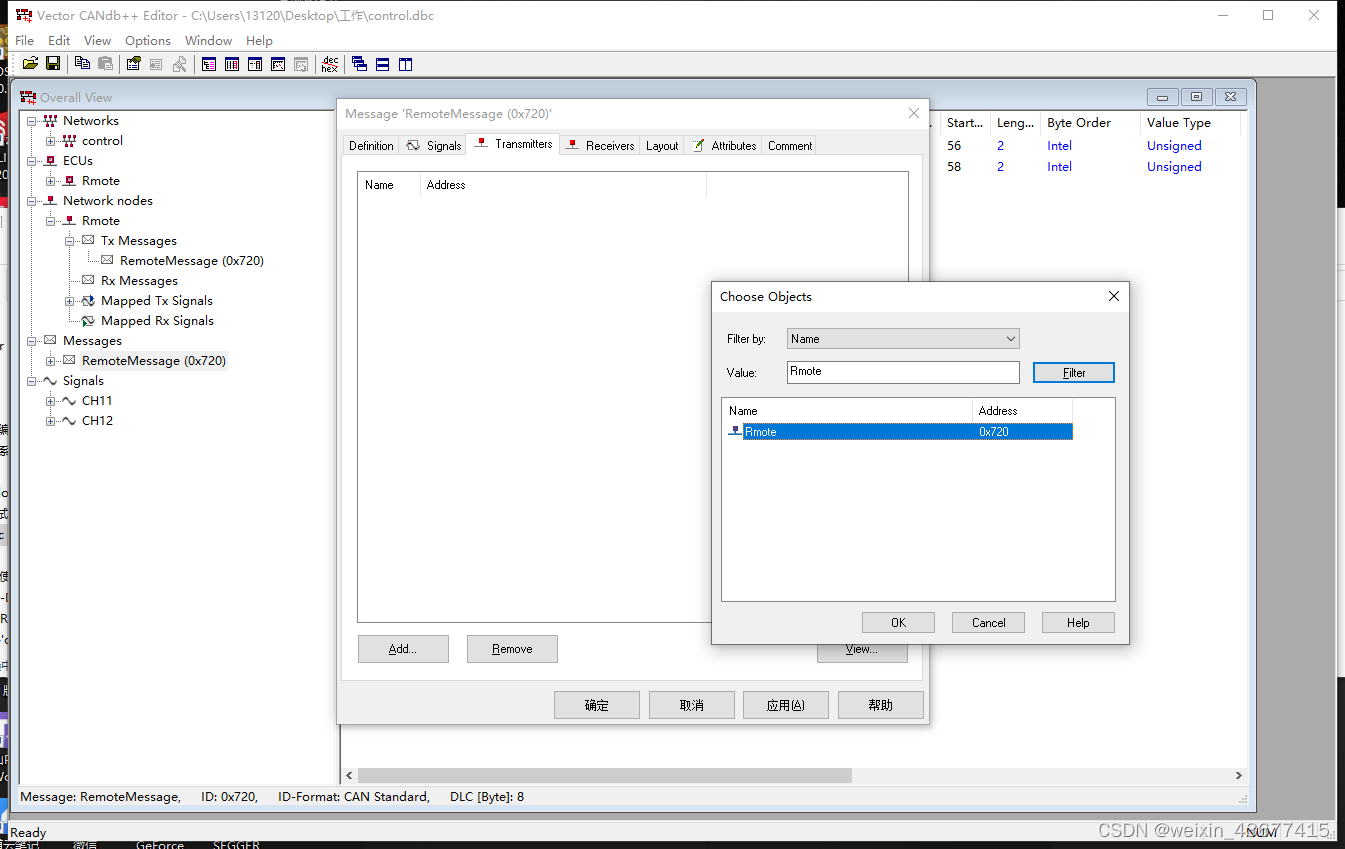The height and width of the screenshot is (849, 1345).
Task: Collapse the Tx Messages branch
Action: click(69, 241)
